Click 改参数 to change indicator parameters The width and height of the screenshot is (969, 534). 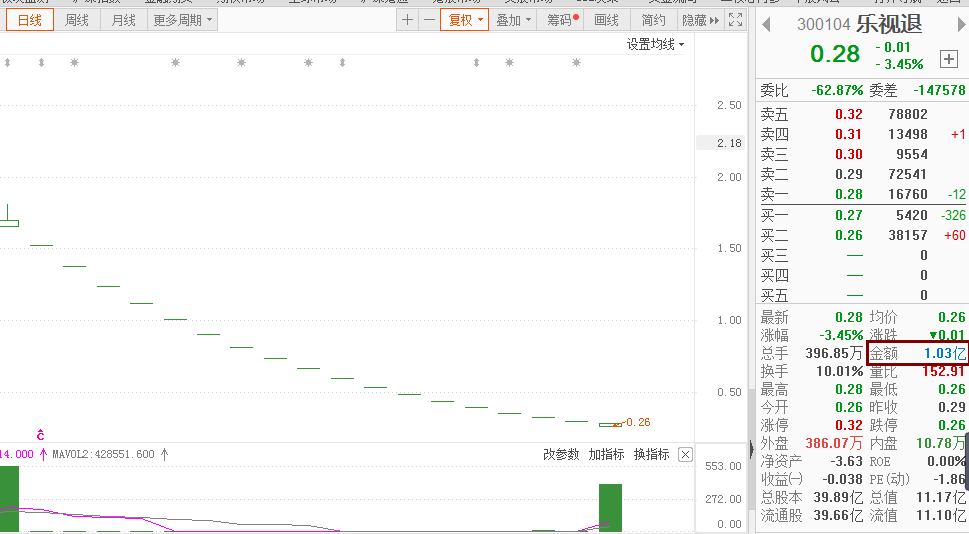pos(561,454)
